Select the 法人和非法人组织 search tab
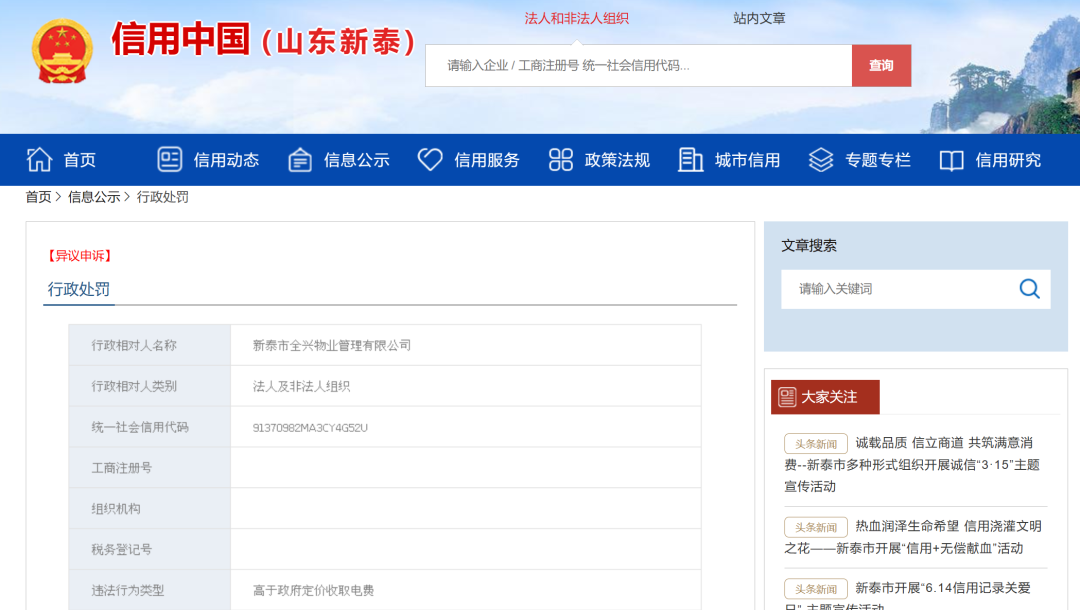 pos(577,18)
